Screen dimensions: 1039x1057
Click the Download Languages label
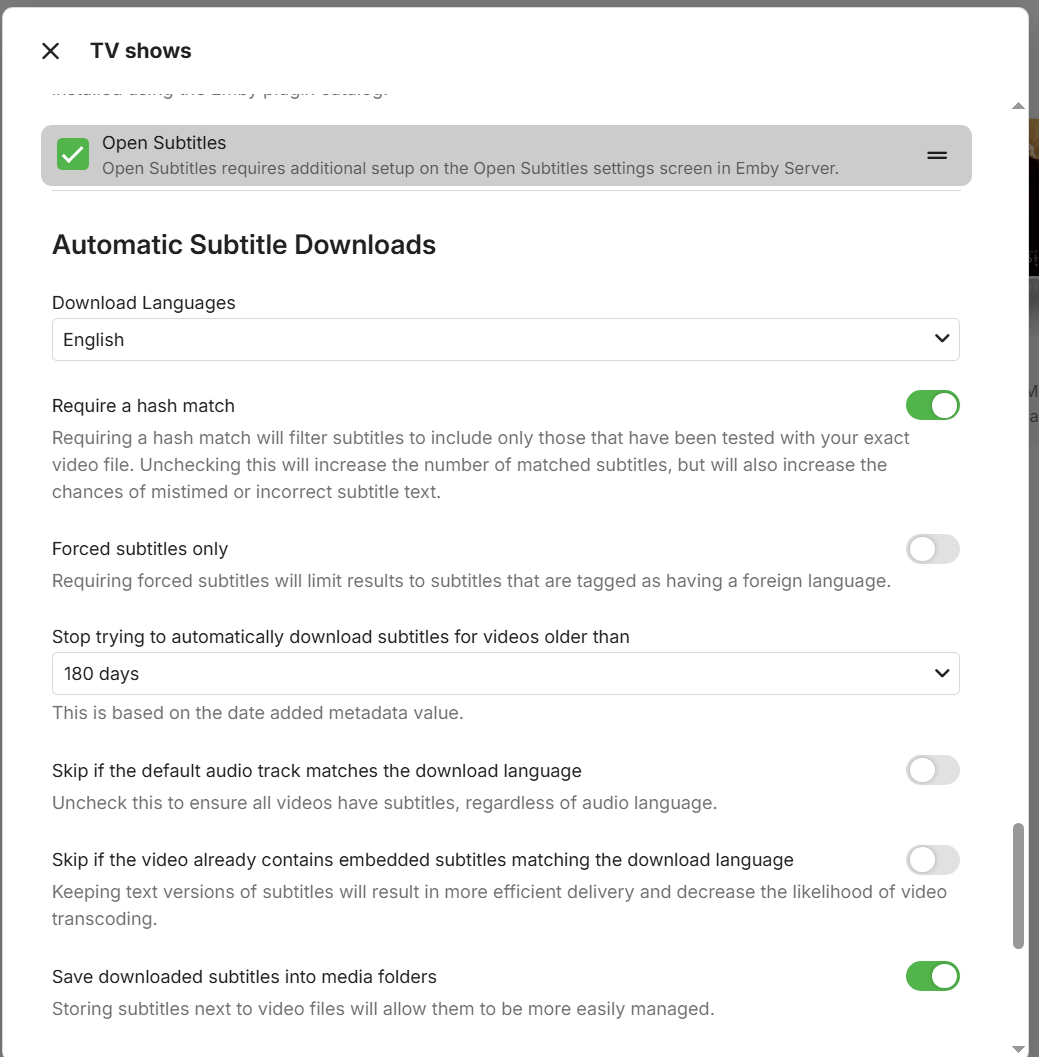point(144,303)
